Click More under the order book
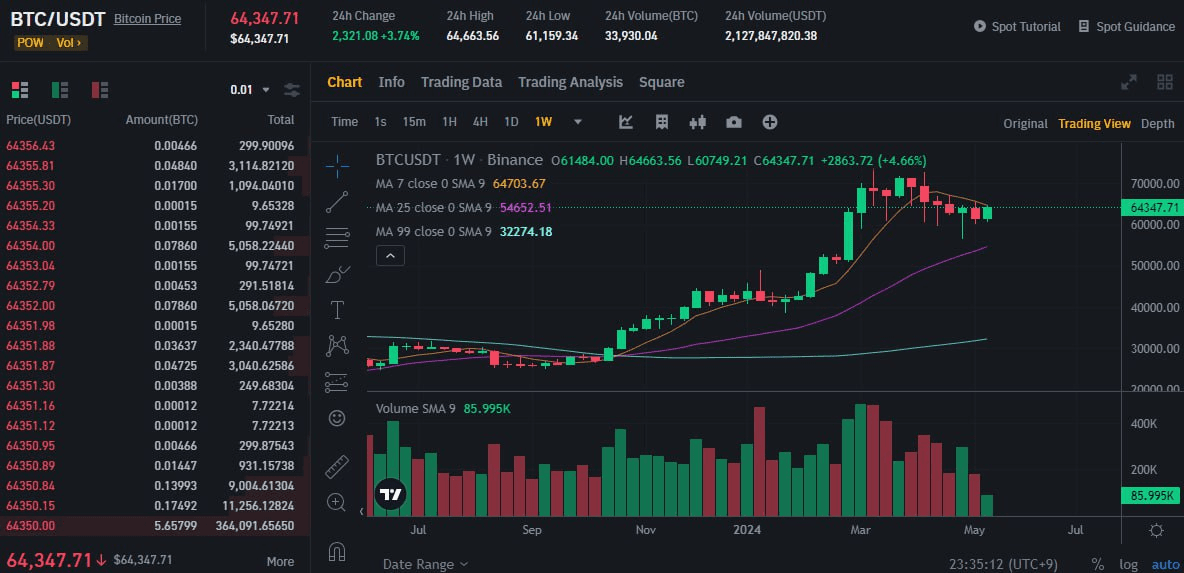This screenshot has width=1184, height=573. coord(280,561)
